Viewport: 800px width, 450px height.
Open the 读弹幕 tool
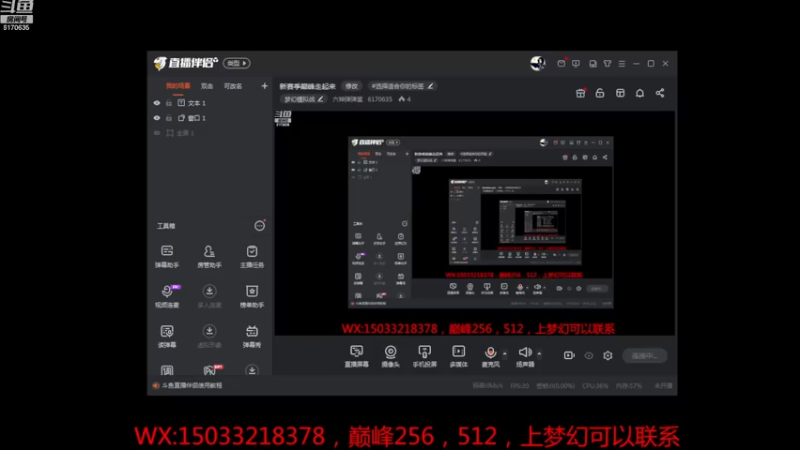pos(167,336)
